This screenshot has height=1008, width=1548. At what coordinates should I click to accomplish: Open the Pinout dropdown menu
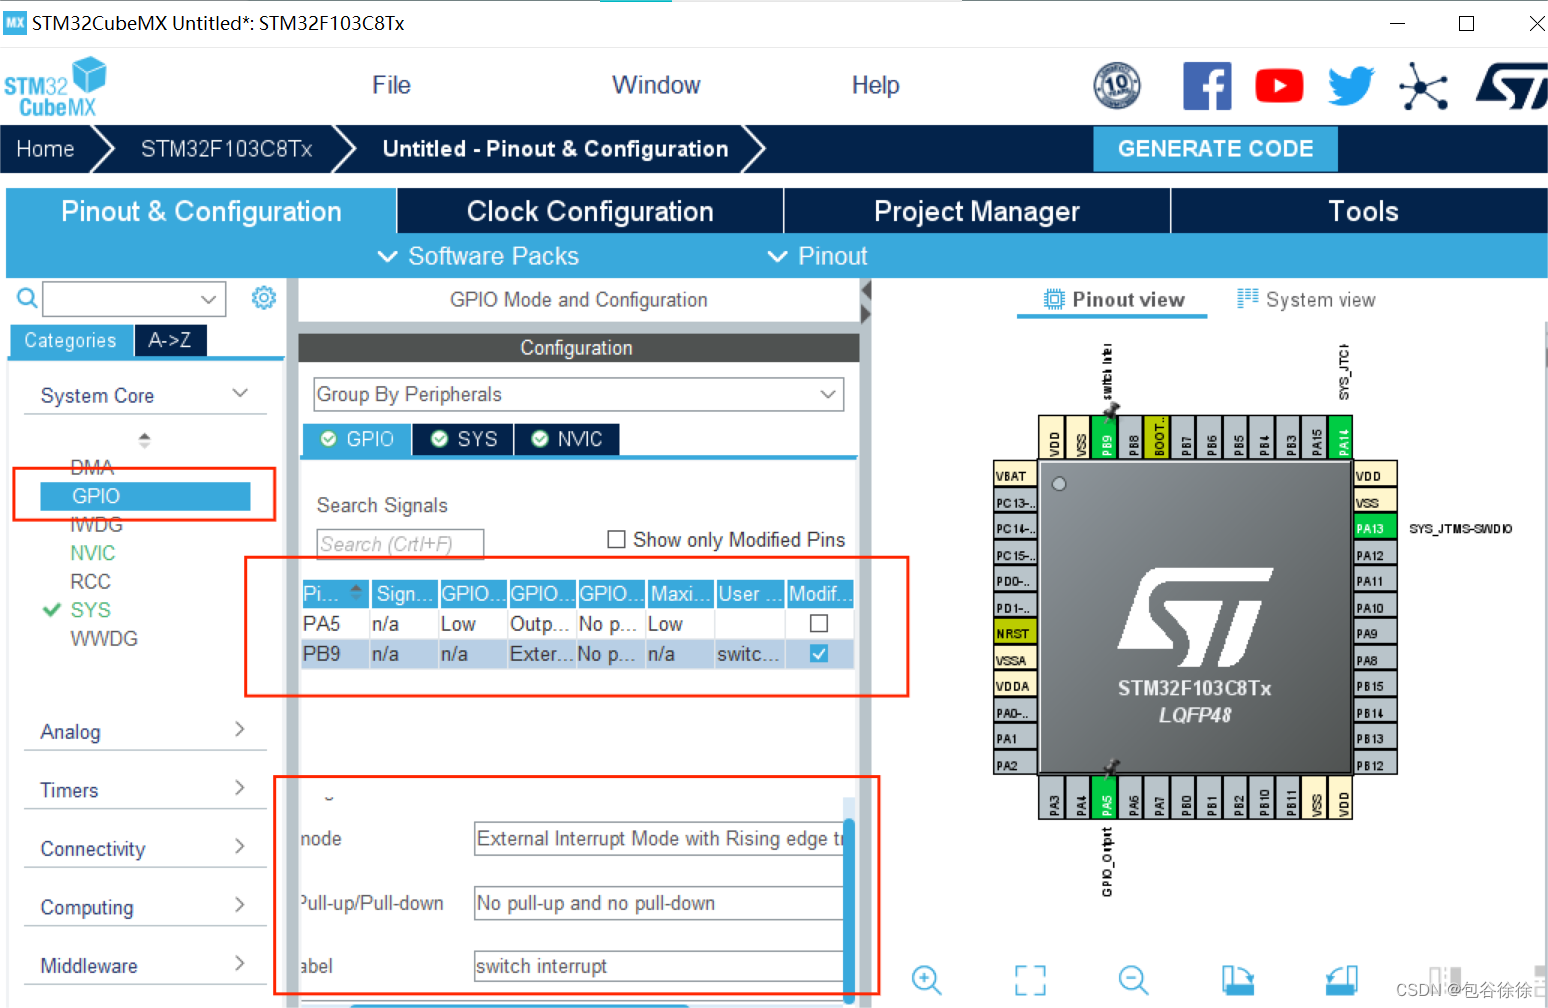point(817,256)
